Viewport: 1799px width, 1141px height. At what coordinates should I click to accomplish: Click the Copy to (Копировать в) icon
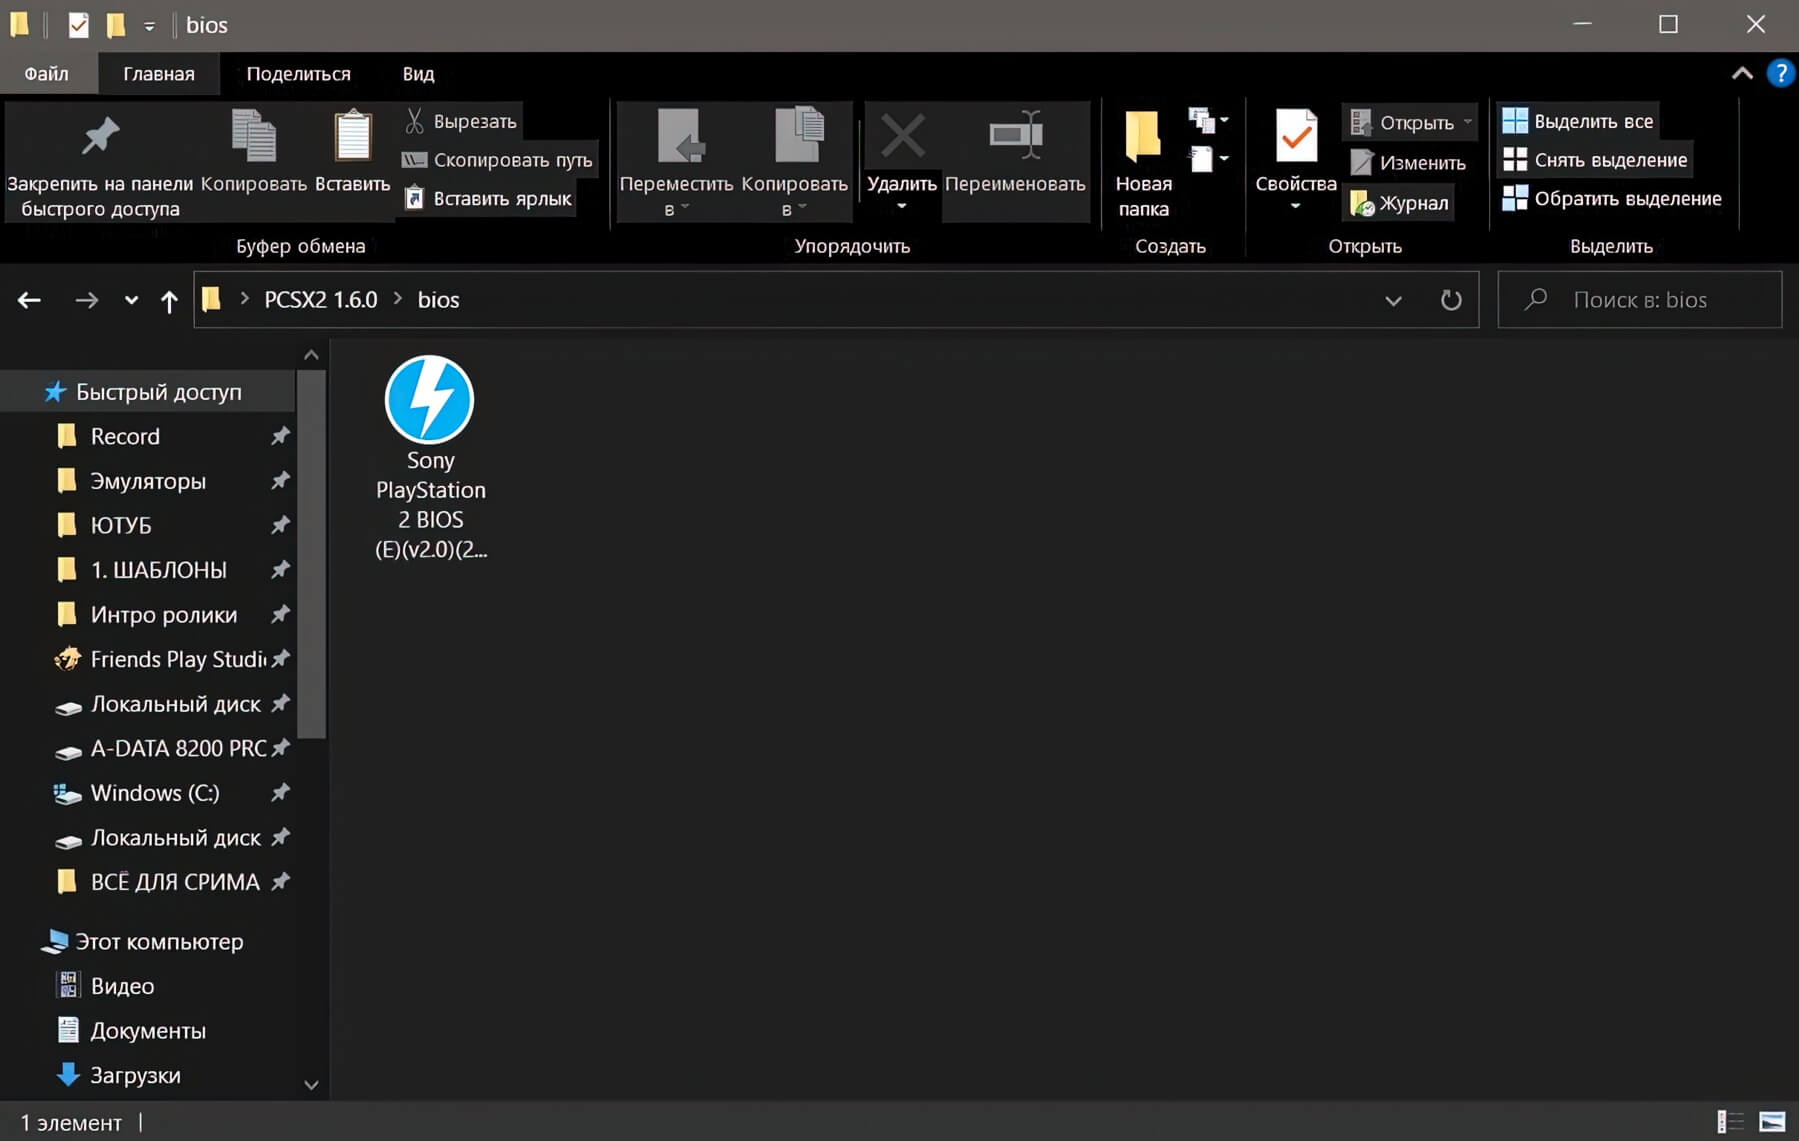(797, 135)
